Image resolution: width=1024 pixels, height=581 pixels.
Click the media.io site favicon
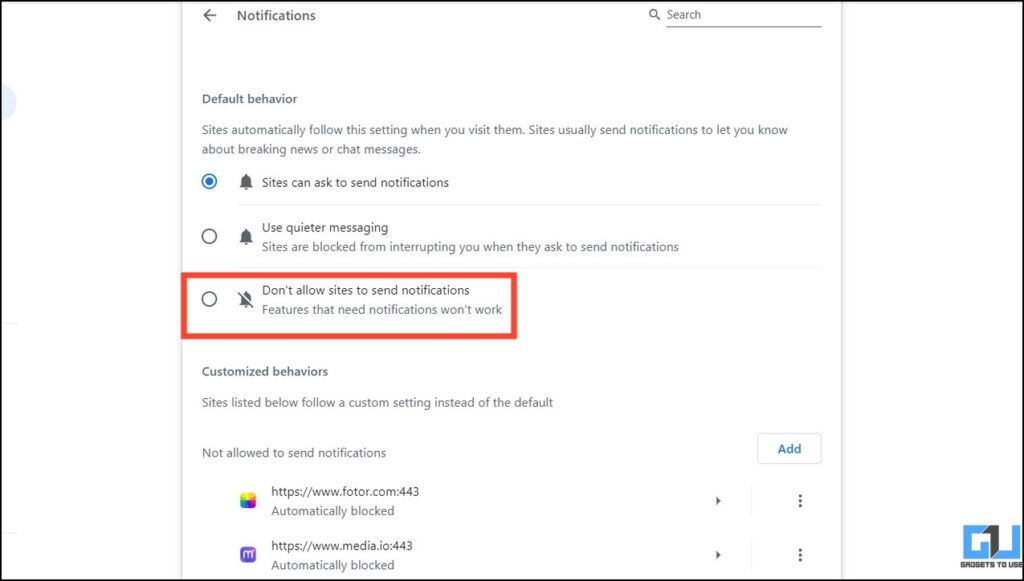(x=247, y=554)
